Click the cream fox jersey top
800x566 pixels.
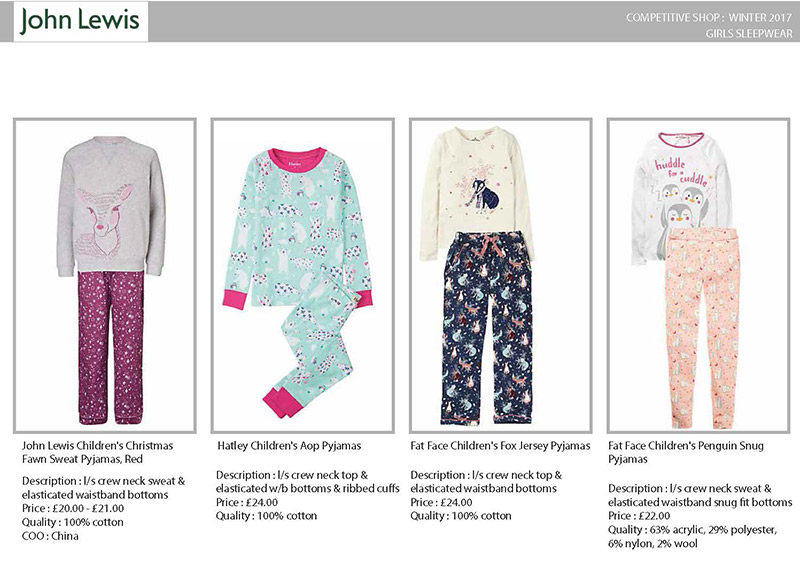point(477,194)
